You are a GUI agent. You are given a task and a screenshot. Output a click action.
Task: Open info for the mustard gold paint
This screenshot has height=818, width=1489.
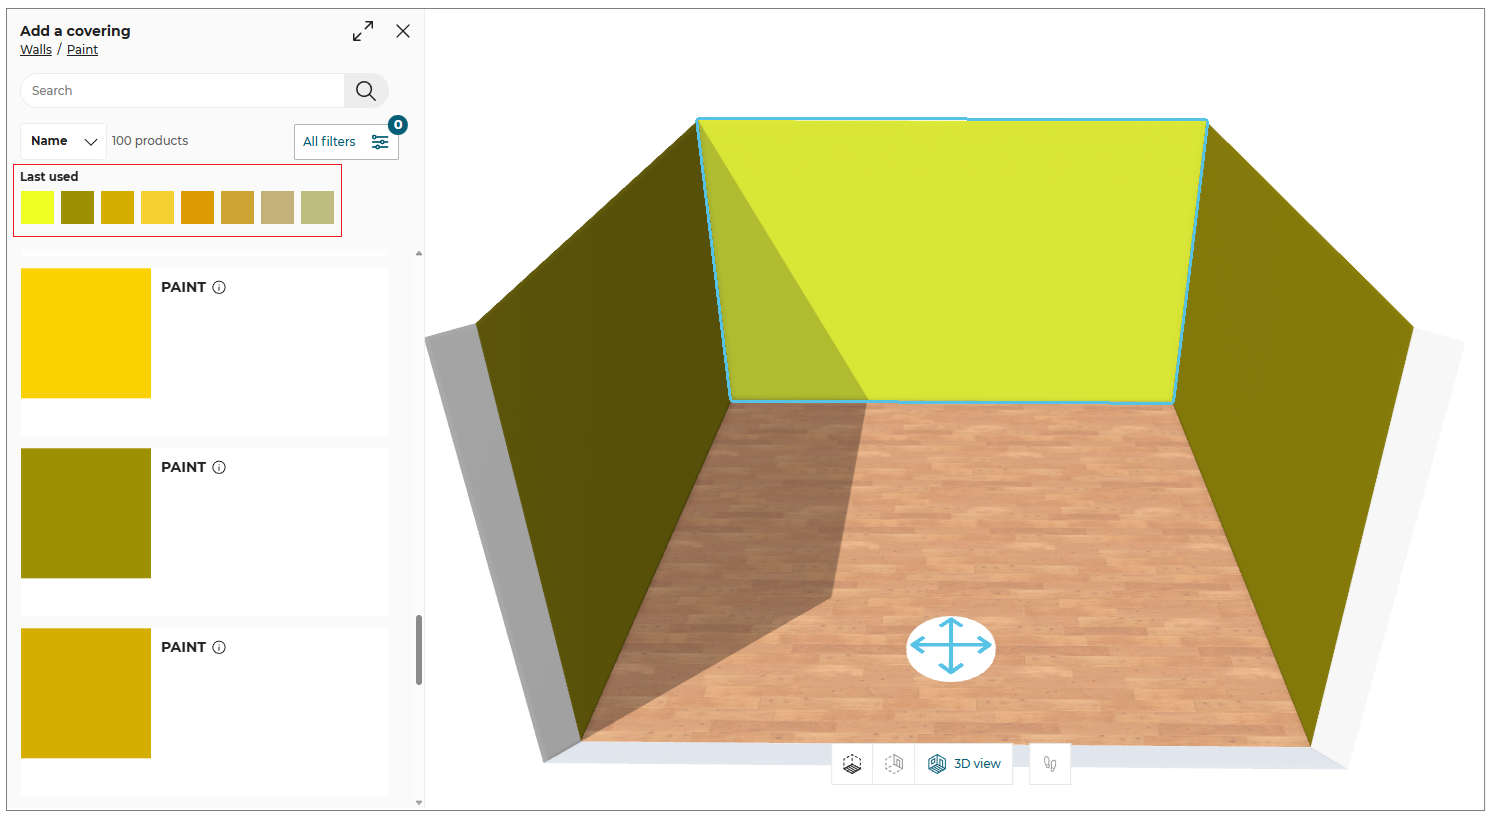219,648
